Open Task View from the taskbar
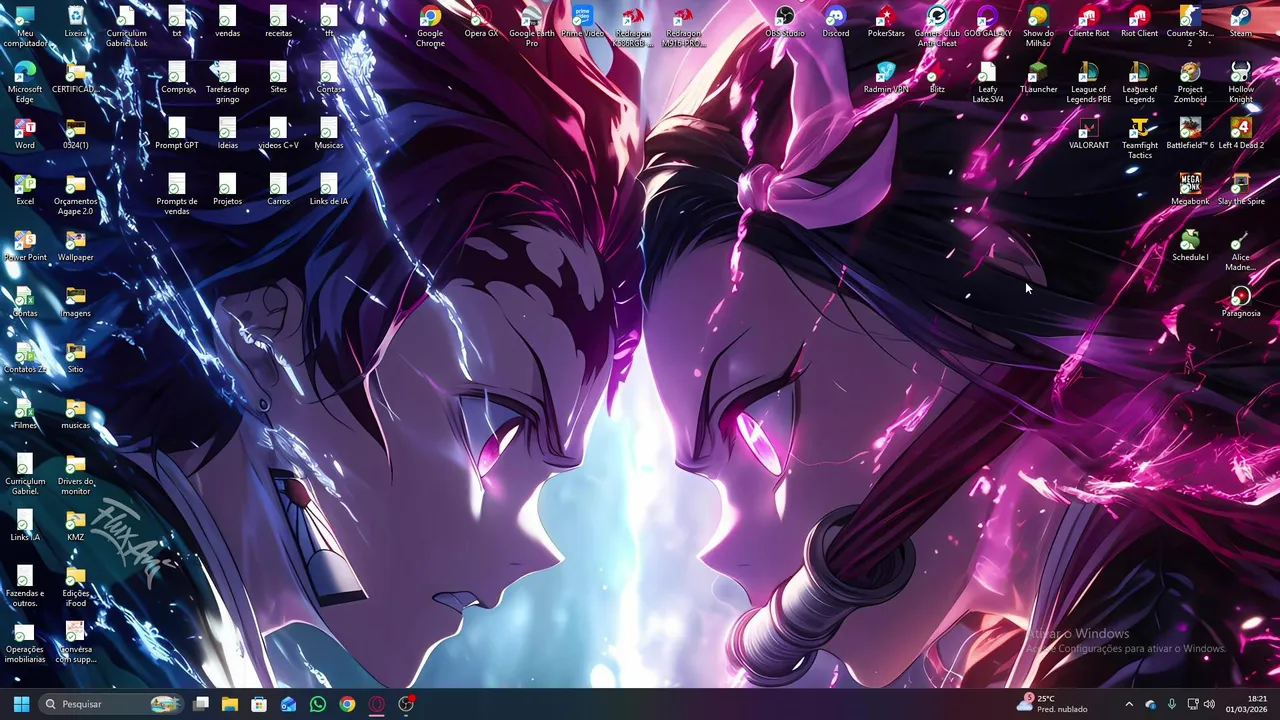 (x=201, y=704)
